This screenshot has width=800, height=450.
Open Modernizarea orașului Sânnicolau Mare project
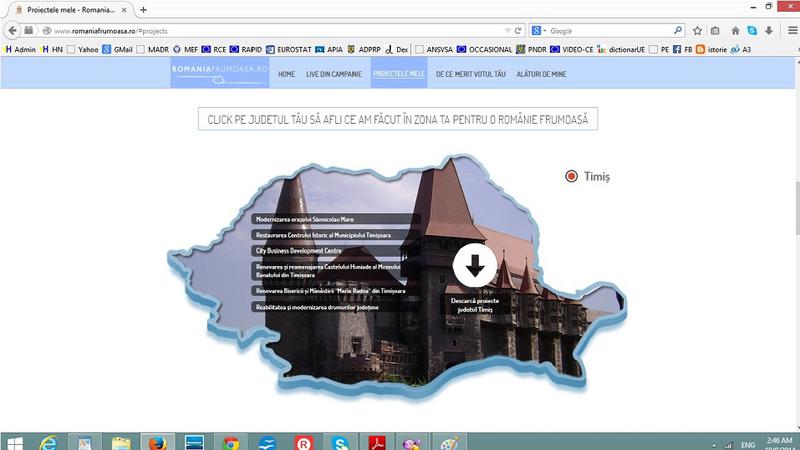[335, 219]
